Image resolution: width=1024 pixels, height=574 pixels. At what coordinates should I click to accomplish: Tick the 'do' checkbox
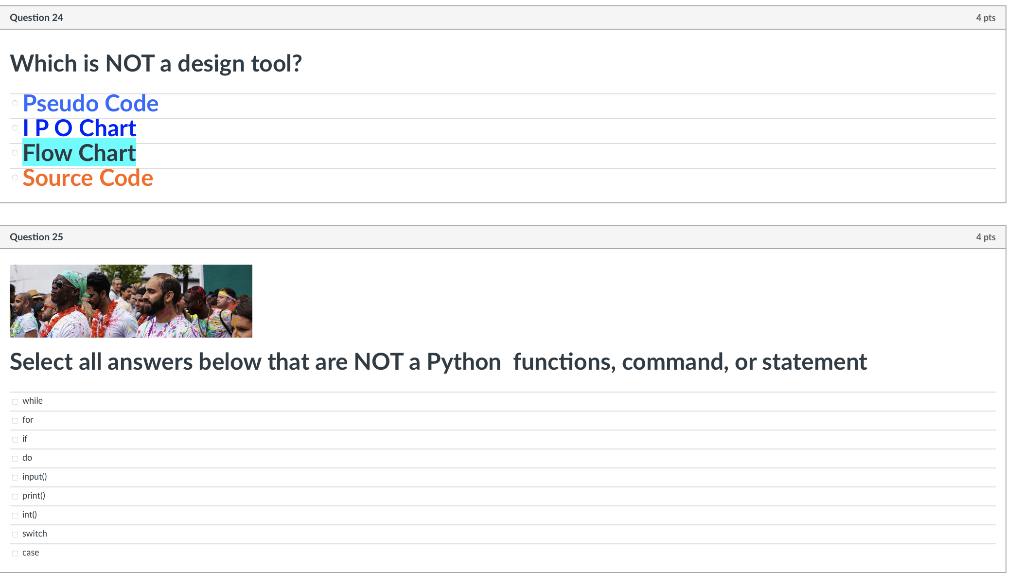pos(15,458)
